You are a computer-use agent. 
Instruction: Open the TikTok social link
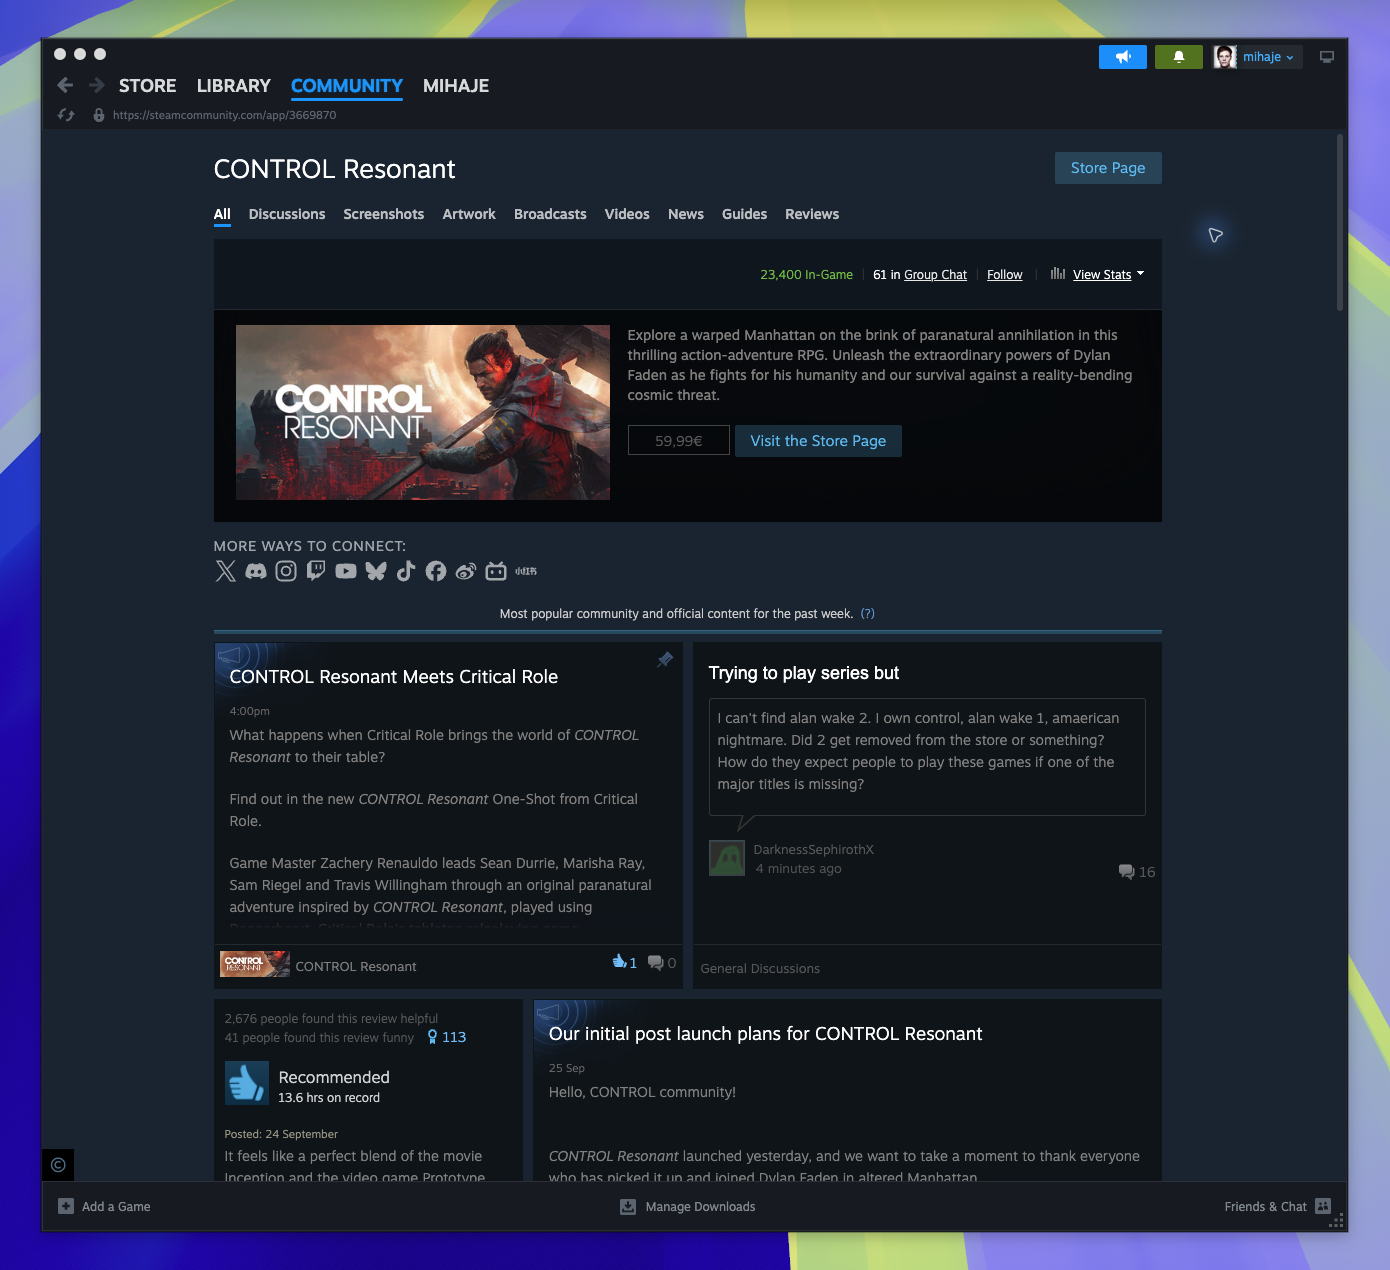406,571
